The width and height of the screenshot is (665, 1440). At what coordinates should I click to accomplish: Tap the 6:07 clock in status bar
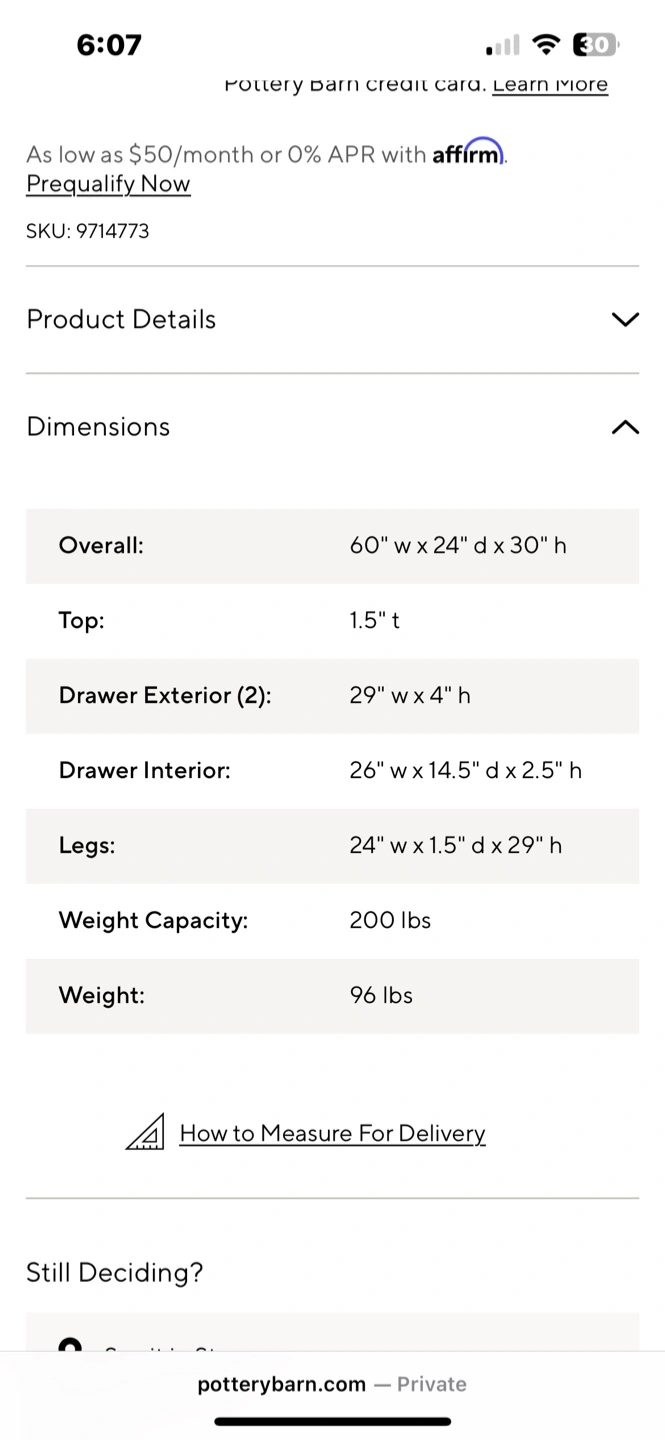[109, 45]
